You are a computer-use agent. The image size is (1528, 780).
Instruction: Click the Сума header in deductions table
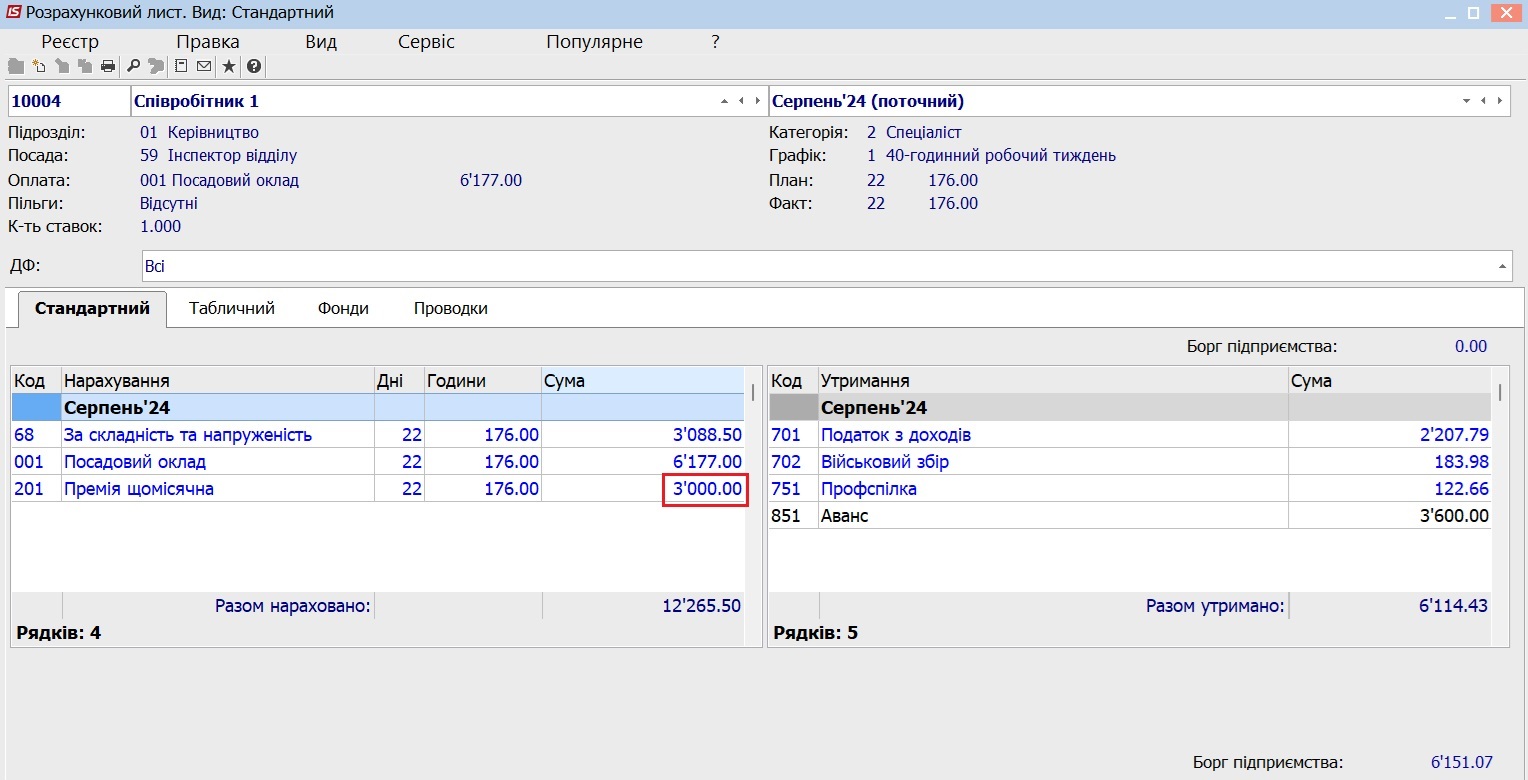(x=1390, y=381)
